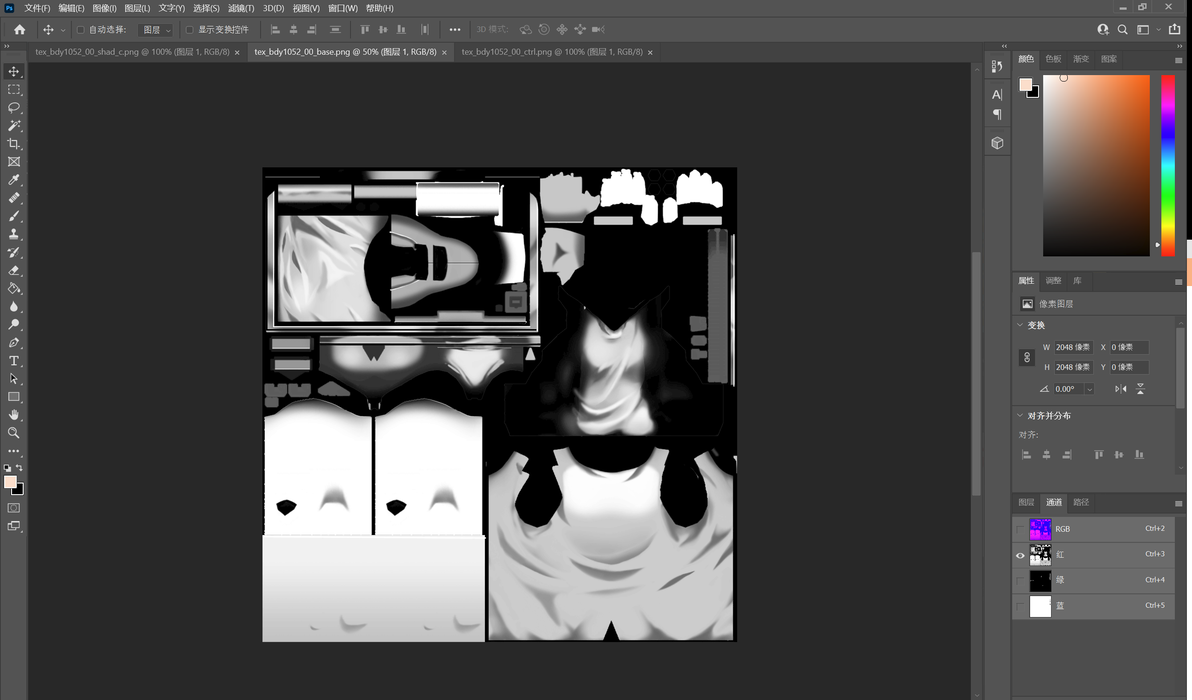Enable the 自动选择 checkbox
The width and height of the screenshot is (1192, 700).
click(x=81, y=30)
